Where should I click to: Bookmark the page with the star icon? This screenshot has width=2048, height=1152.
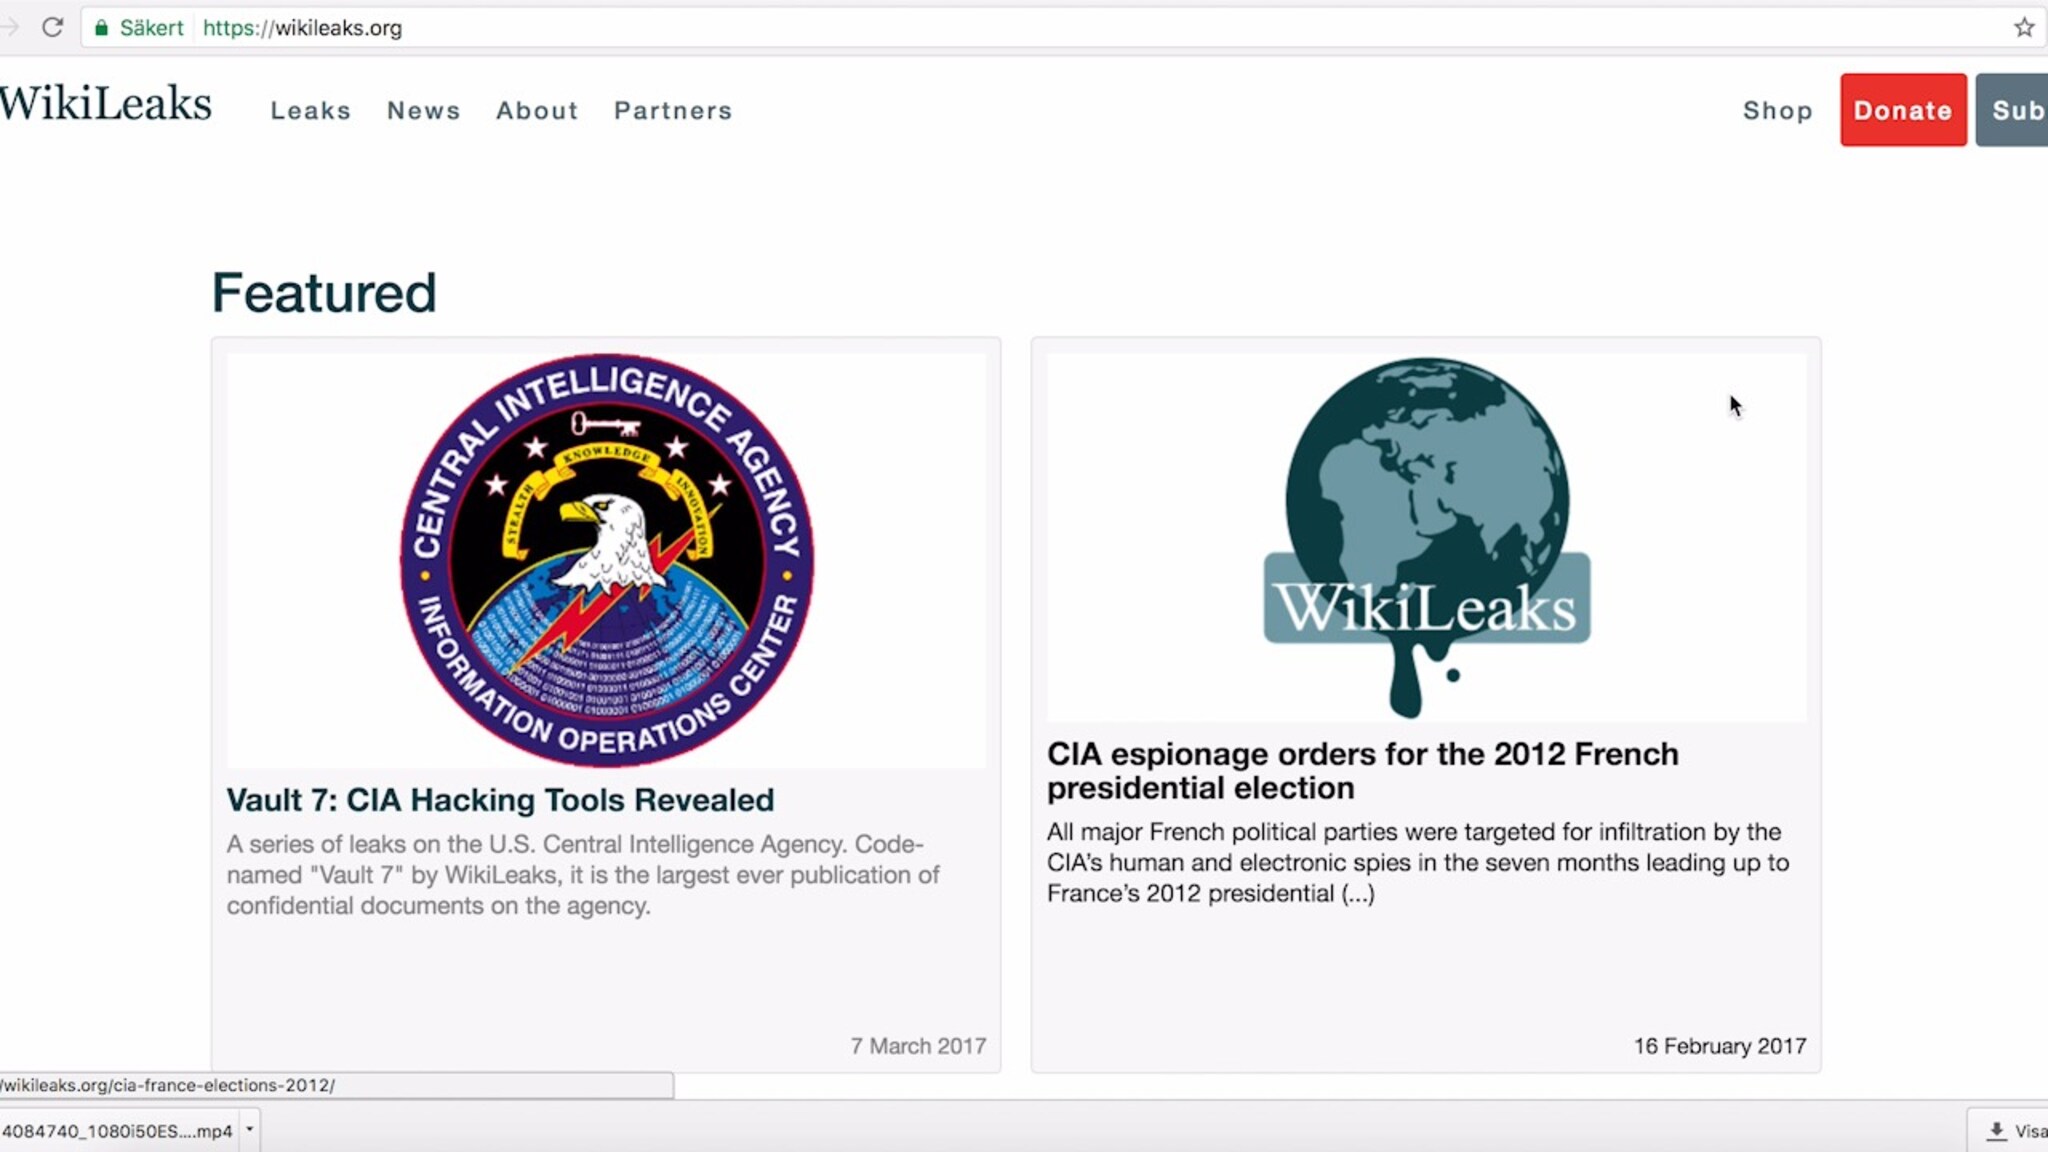click(x=2024, y=27)
